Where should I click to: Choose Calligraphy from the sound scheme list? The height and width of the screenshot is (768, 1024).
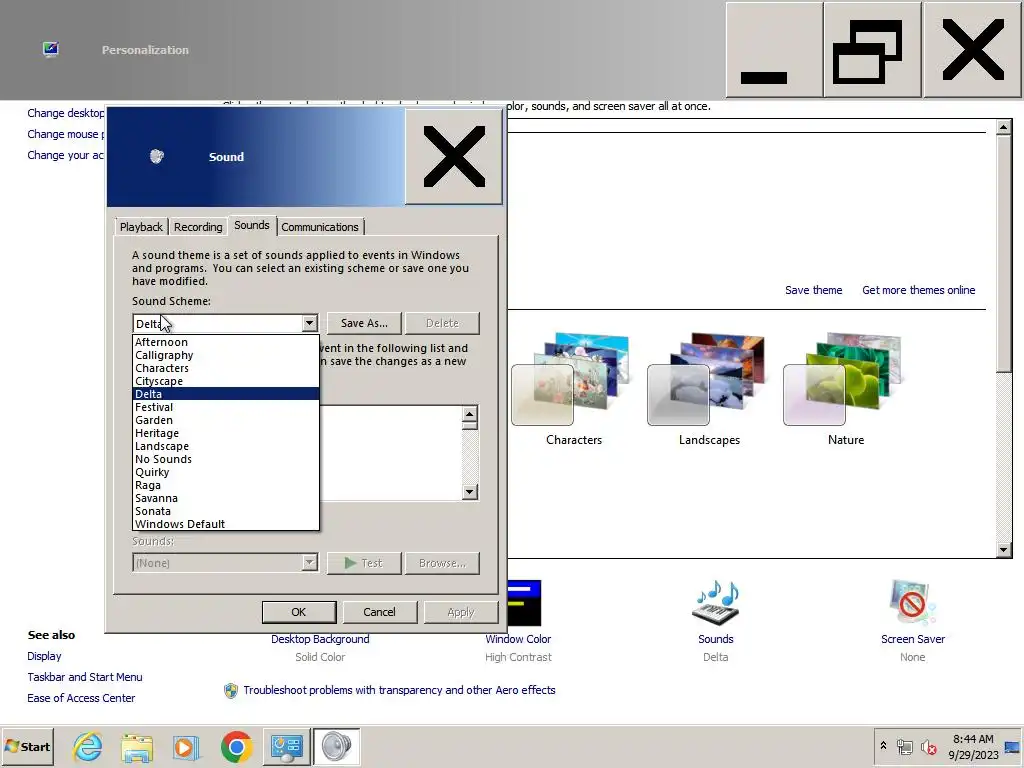coord(225,355)
